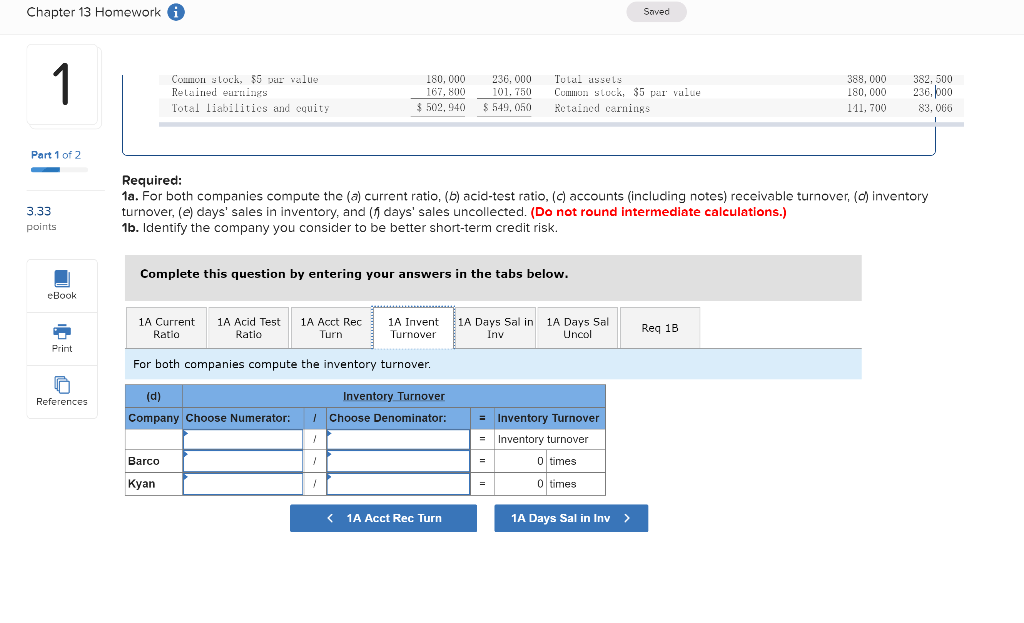Switch to the 1A Days Sal Uncol tab
Viewport: 1024px width, 623px height.
point(577,328)
